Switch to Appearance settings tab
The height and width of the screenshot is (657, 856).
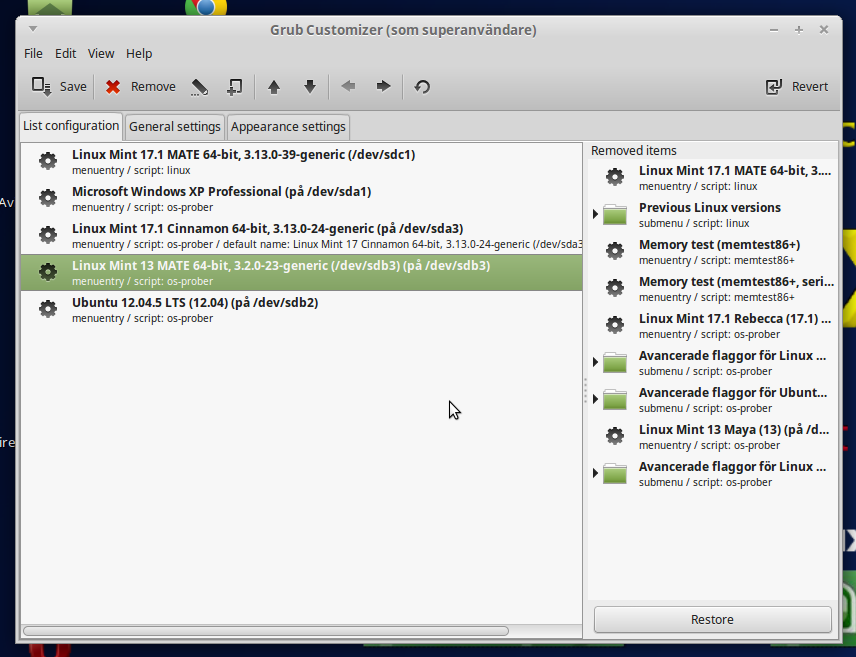pos(288,127)
